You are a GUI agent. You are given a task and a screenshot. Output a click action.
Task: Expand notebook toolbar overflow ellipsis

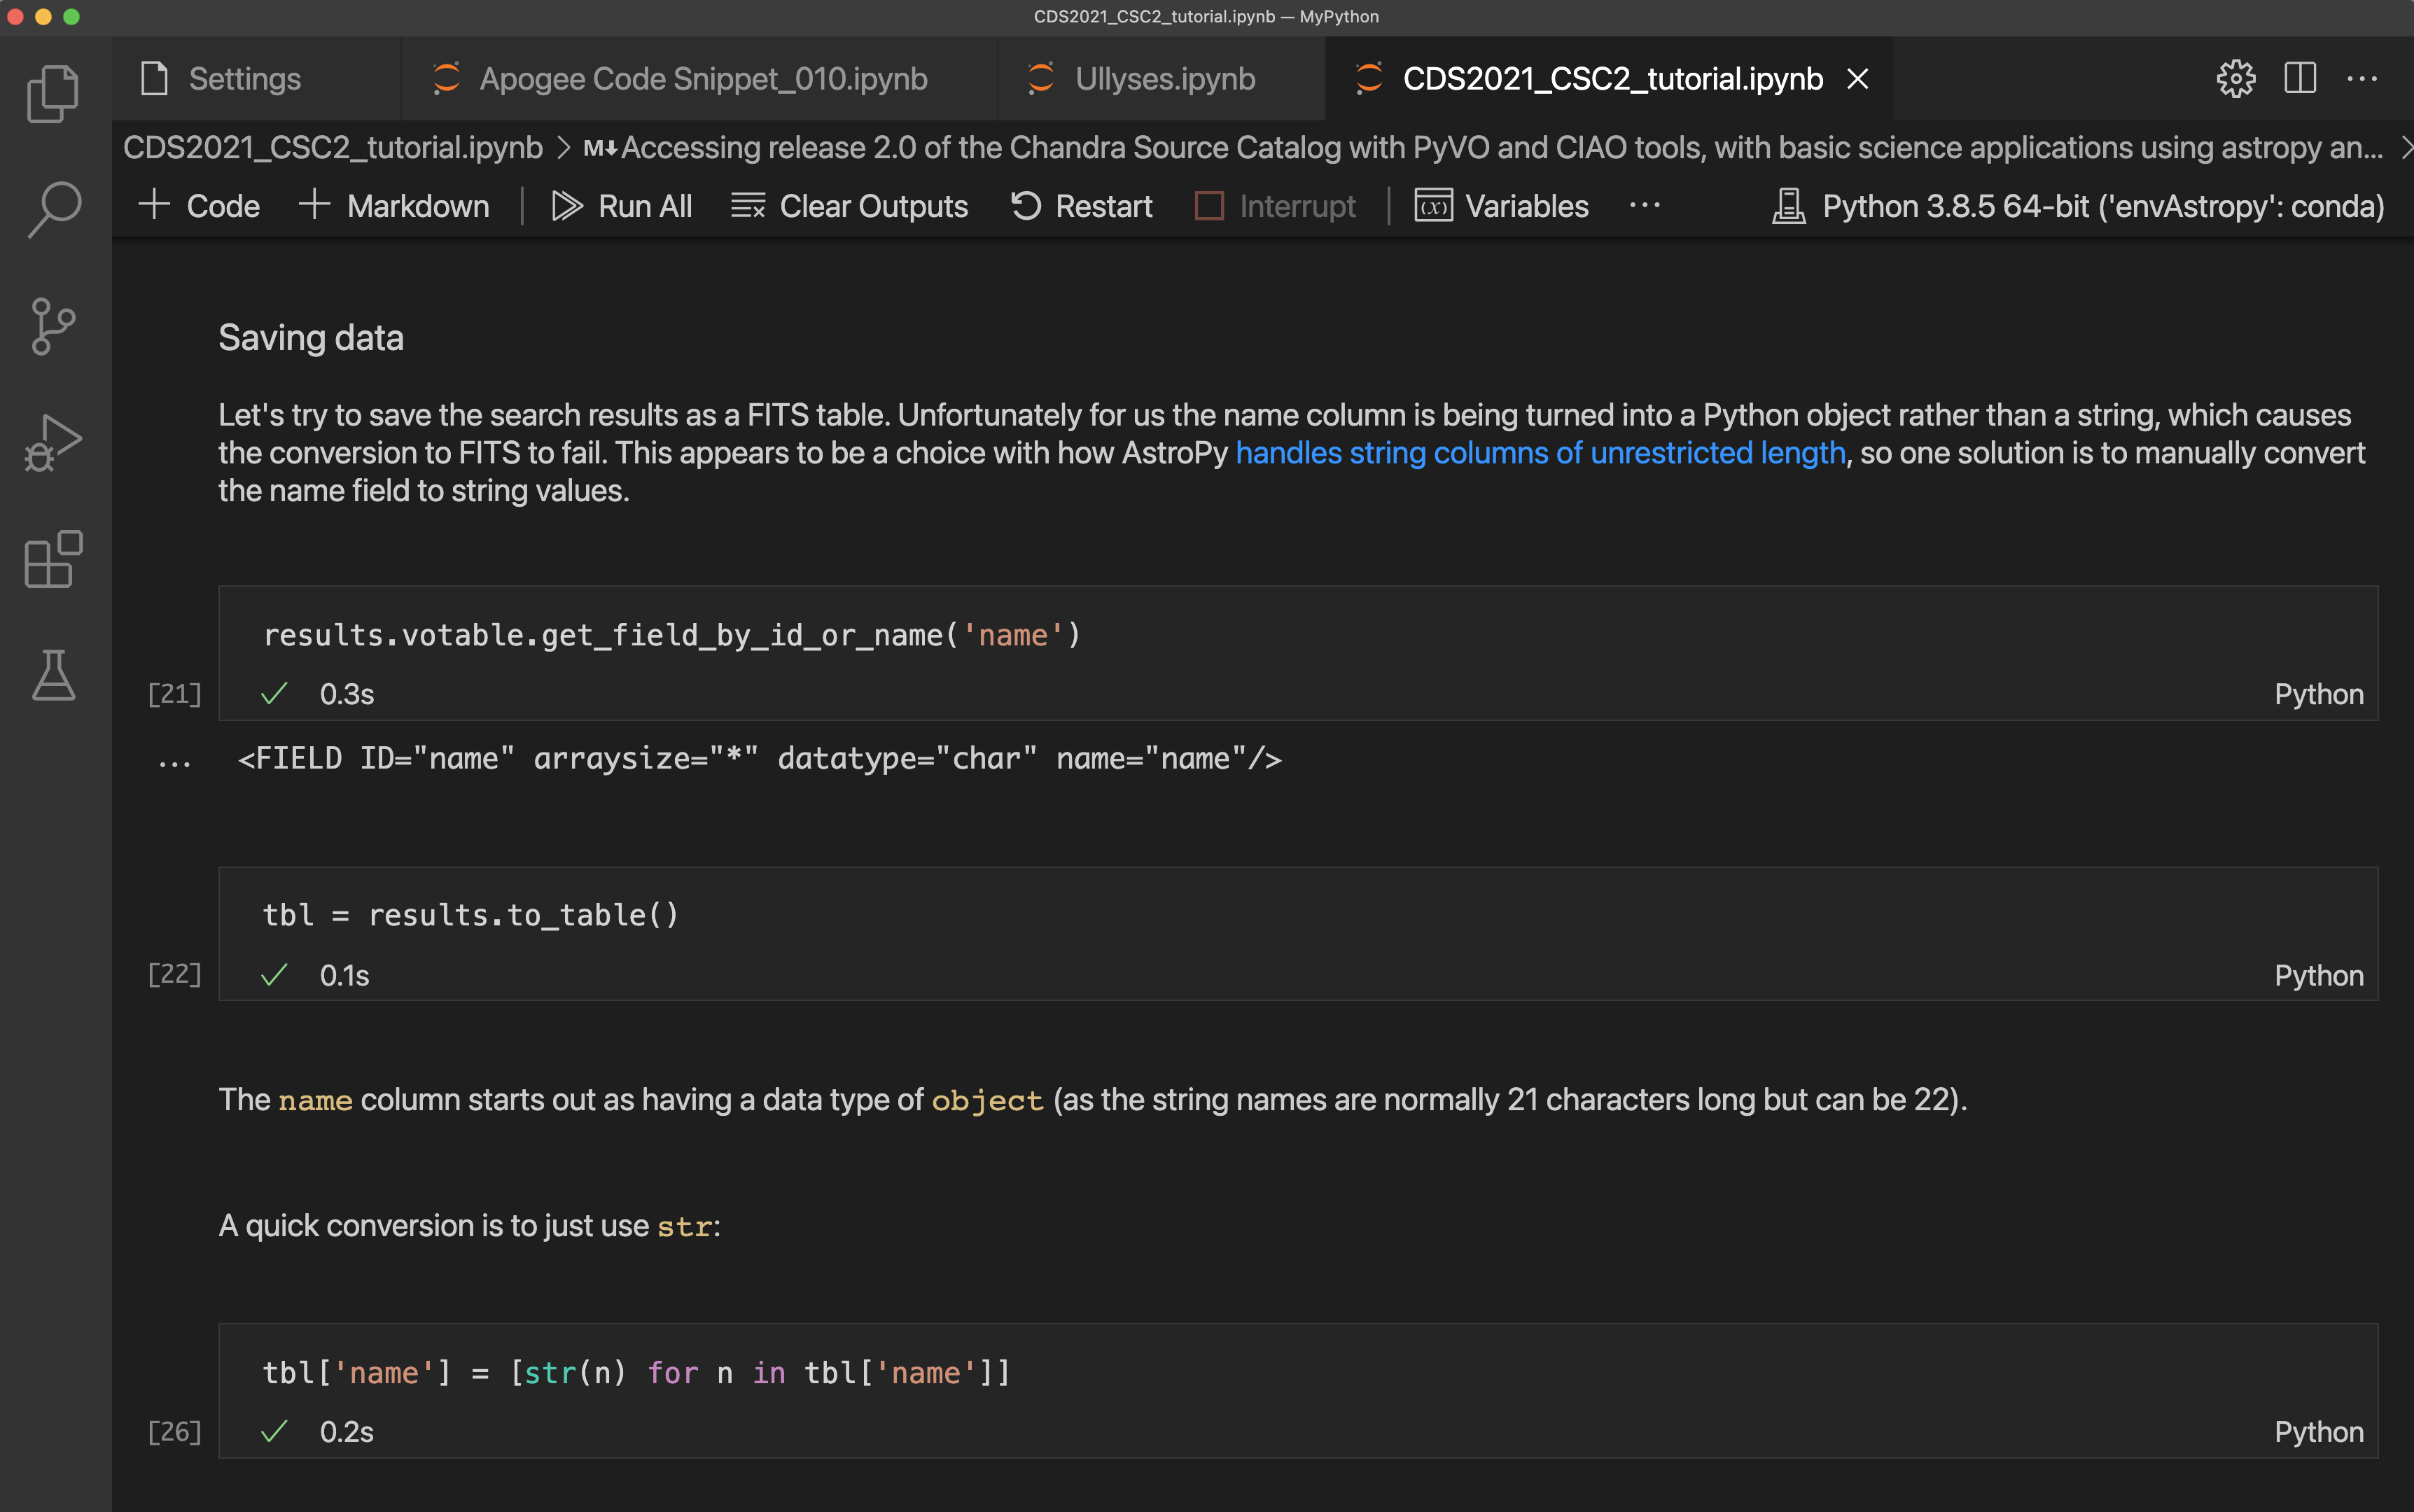tap(1644, 206)
